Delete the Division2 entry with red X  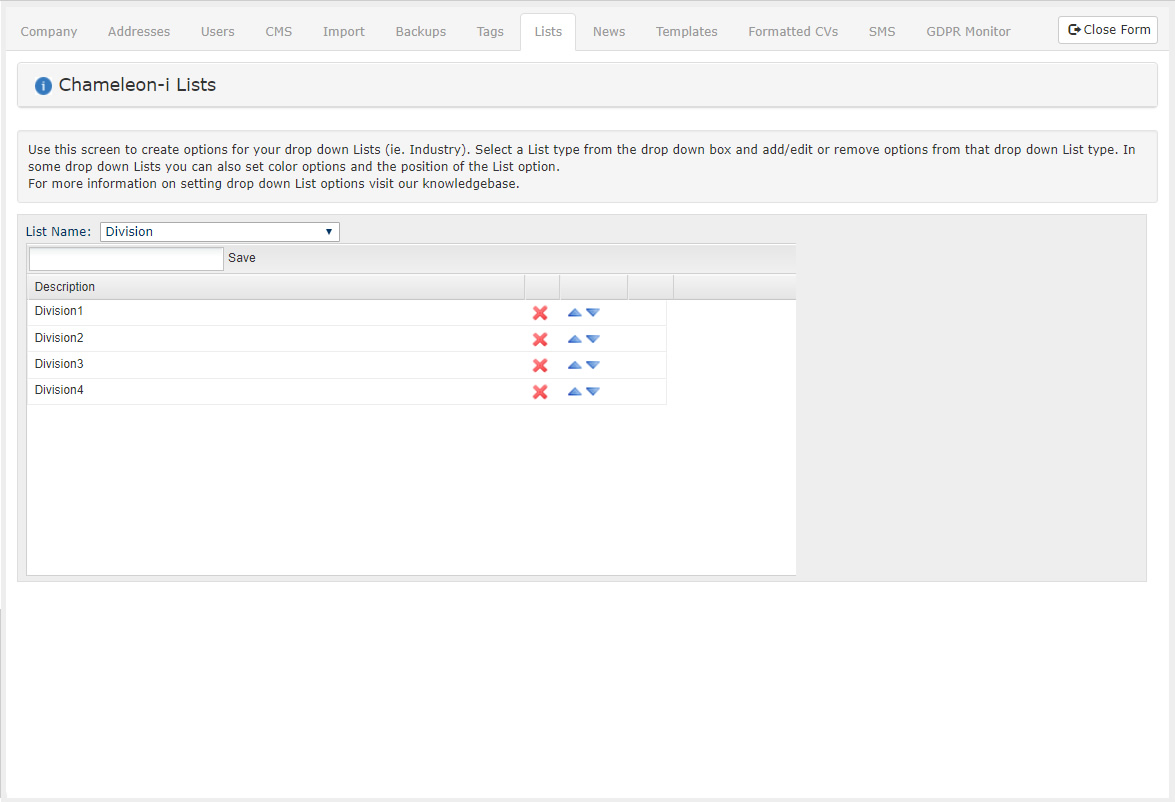coord(540,340)
